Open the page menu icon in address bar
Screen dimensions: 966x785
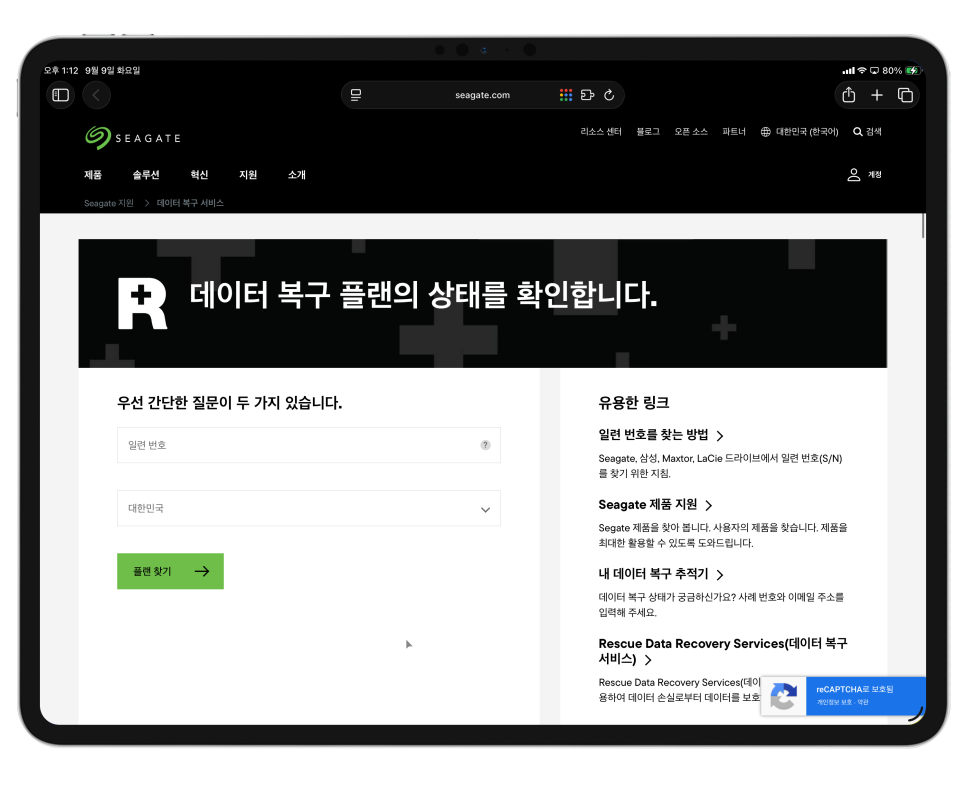tap(356, 95)
